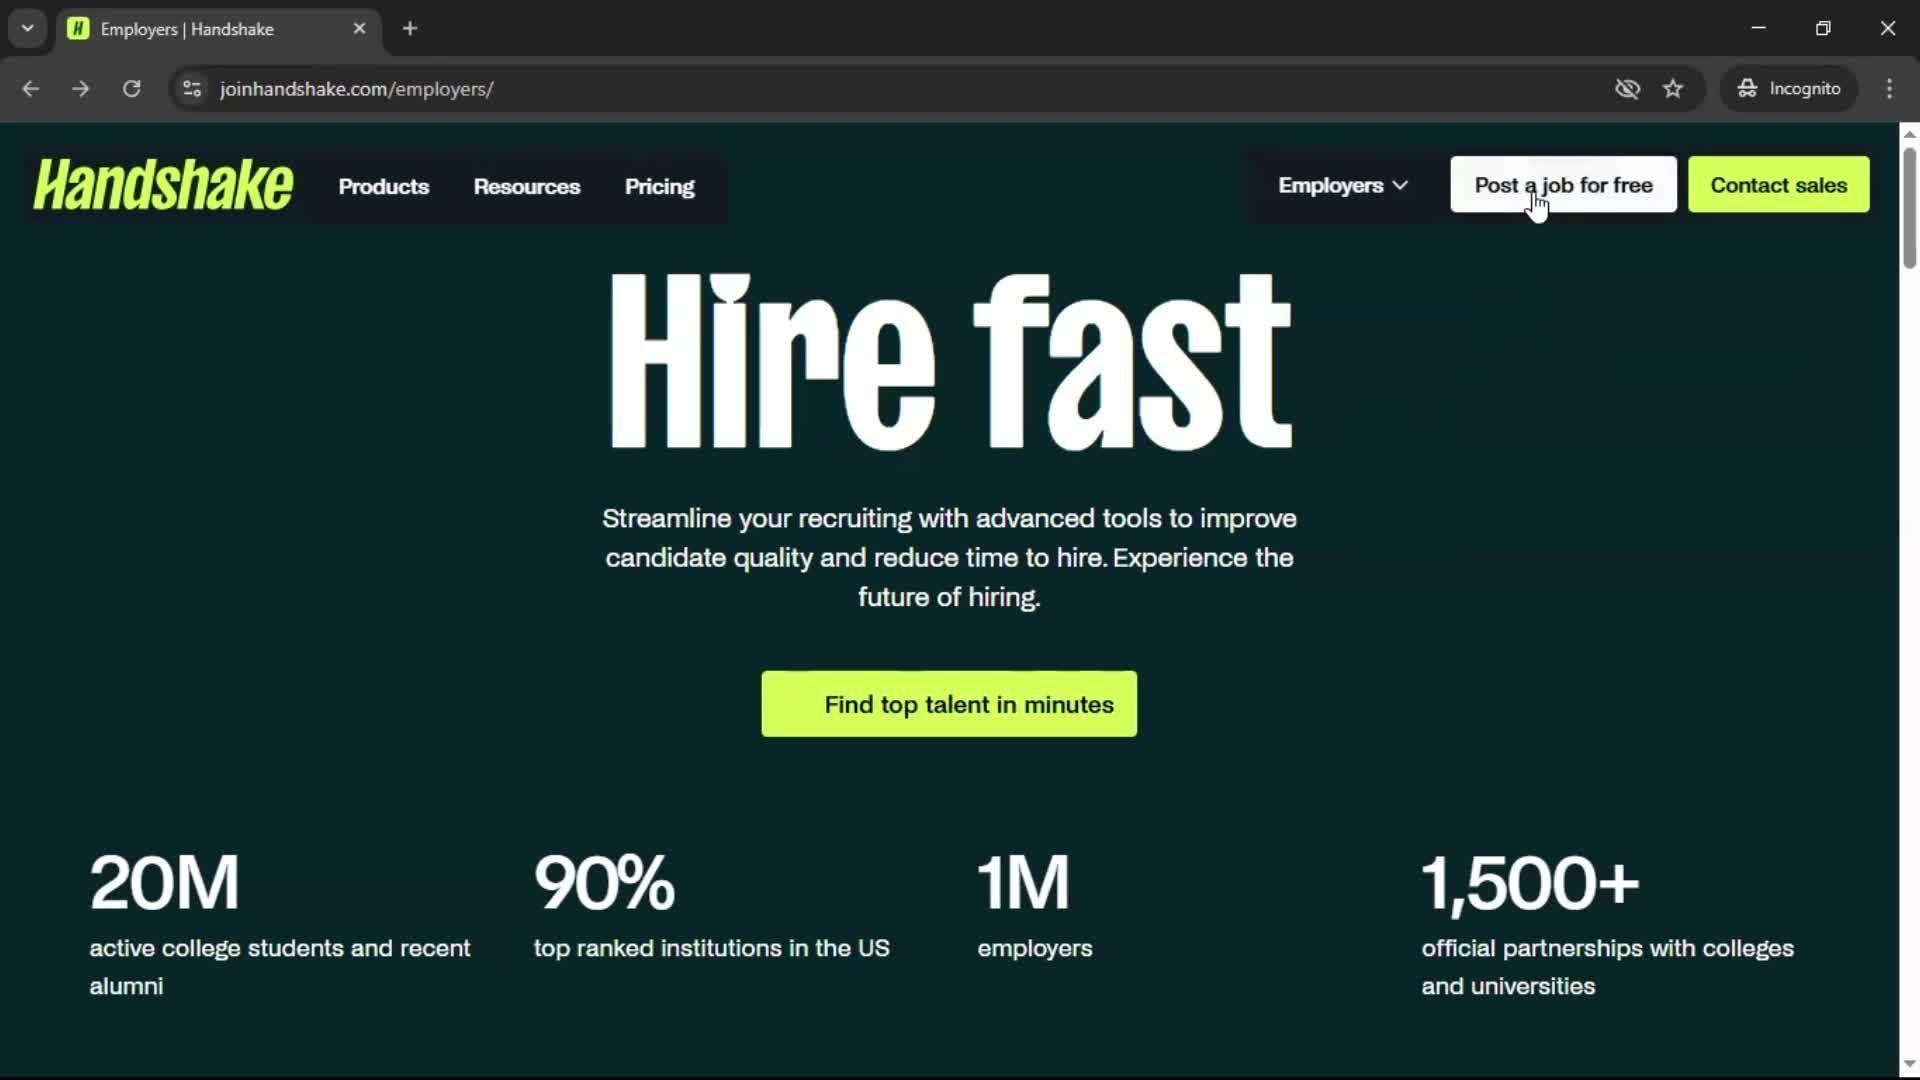Click the scrollbar down arrow
The width and height of the screenshot is (1920, 1080).
tap(1909, 1064)
